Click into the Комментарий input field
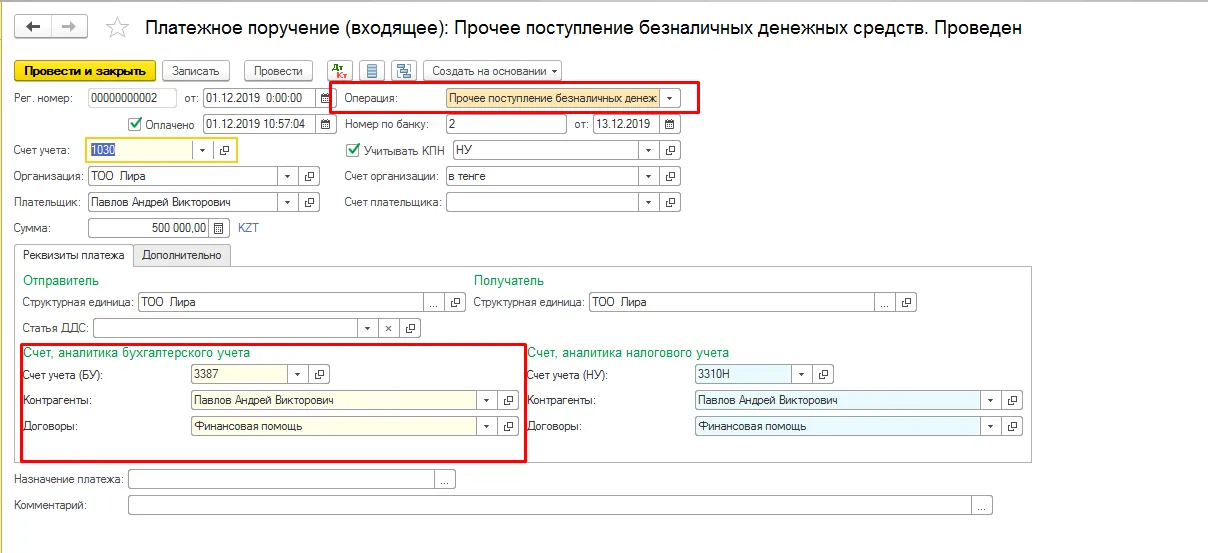Screen dimensions: 1208x553 [551, 505]
